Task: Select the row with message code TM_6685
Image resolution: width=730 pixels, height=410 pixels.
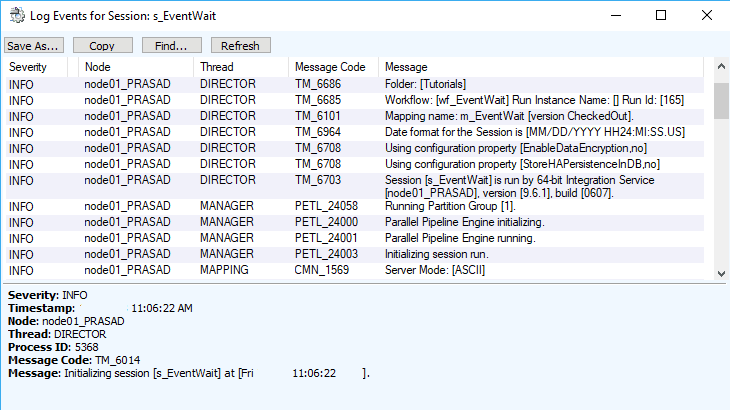Action: pos(354,100)
